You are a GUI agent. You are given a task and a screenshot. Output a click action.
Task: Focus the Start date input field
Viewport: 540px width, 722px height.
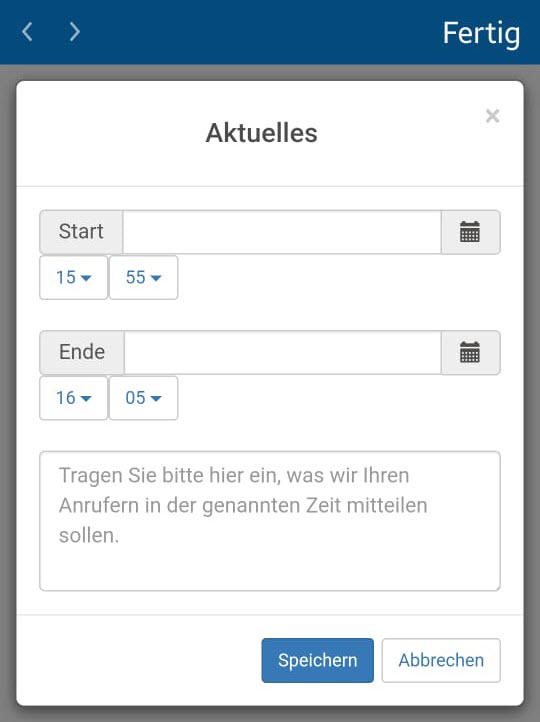(x=282, y=232)
